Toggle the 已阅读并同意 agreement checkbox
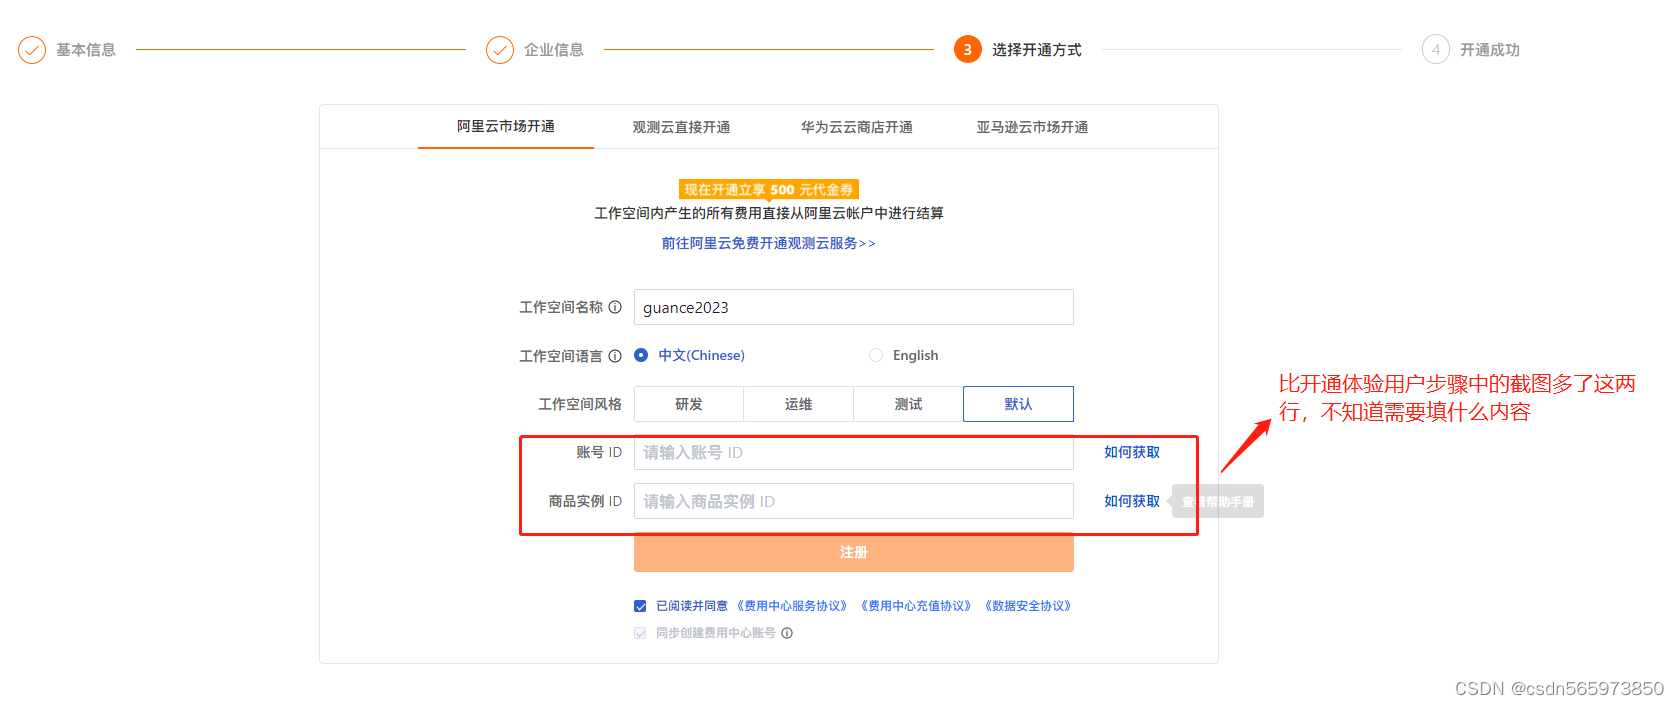 point(640,606)
